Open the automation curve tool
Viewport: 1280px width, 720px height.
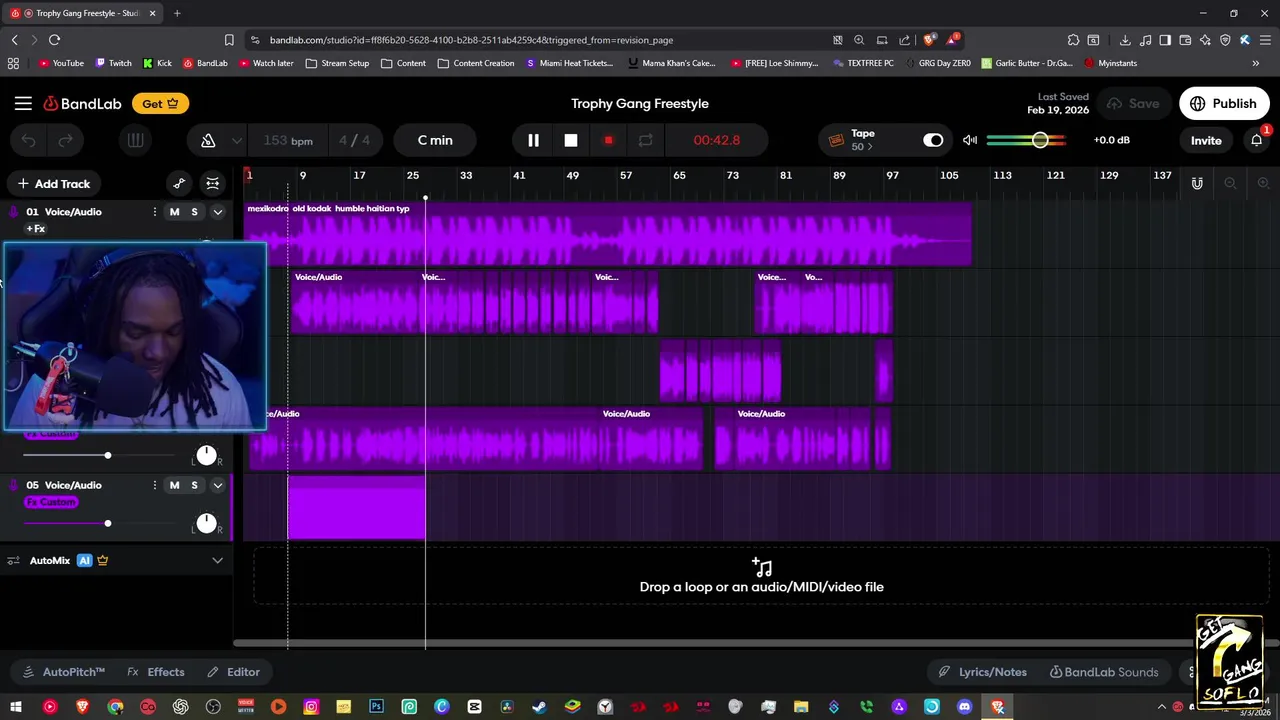(x=179, y=183)
